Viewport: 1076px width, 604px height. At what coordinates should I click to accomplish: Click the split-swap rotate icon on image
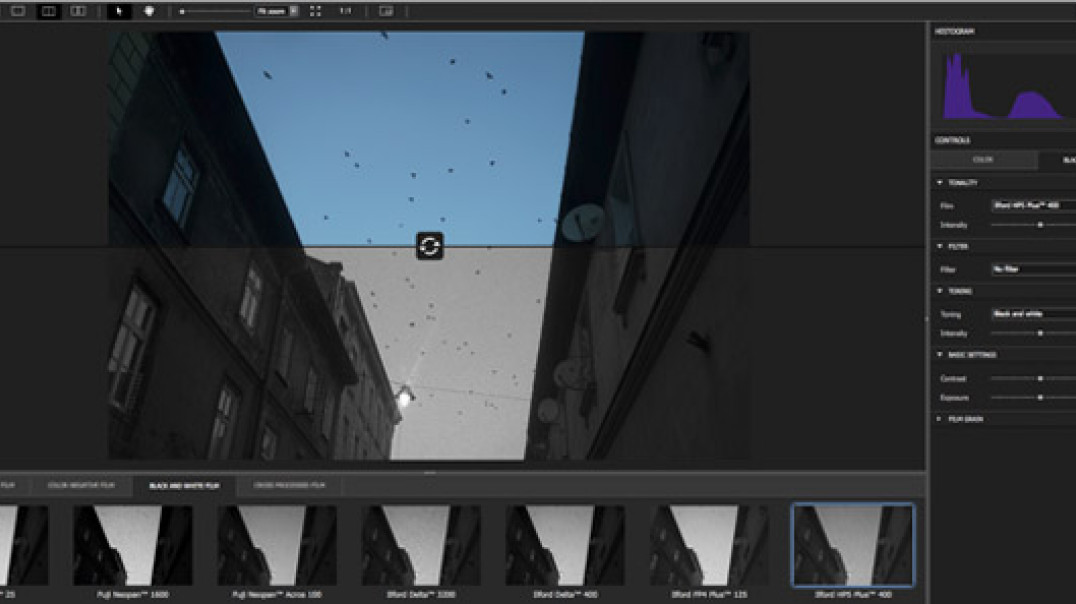click(x=430, y=246)
